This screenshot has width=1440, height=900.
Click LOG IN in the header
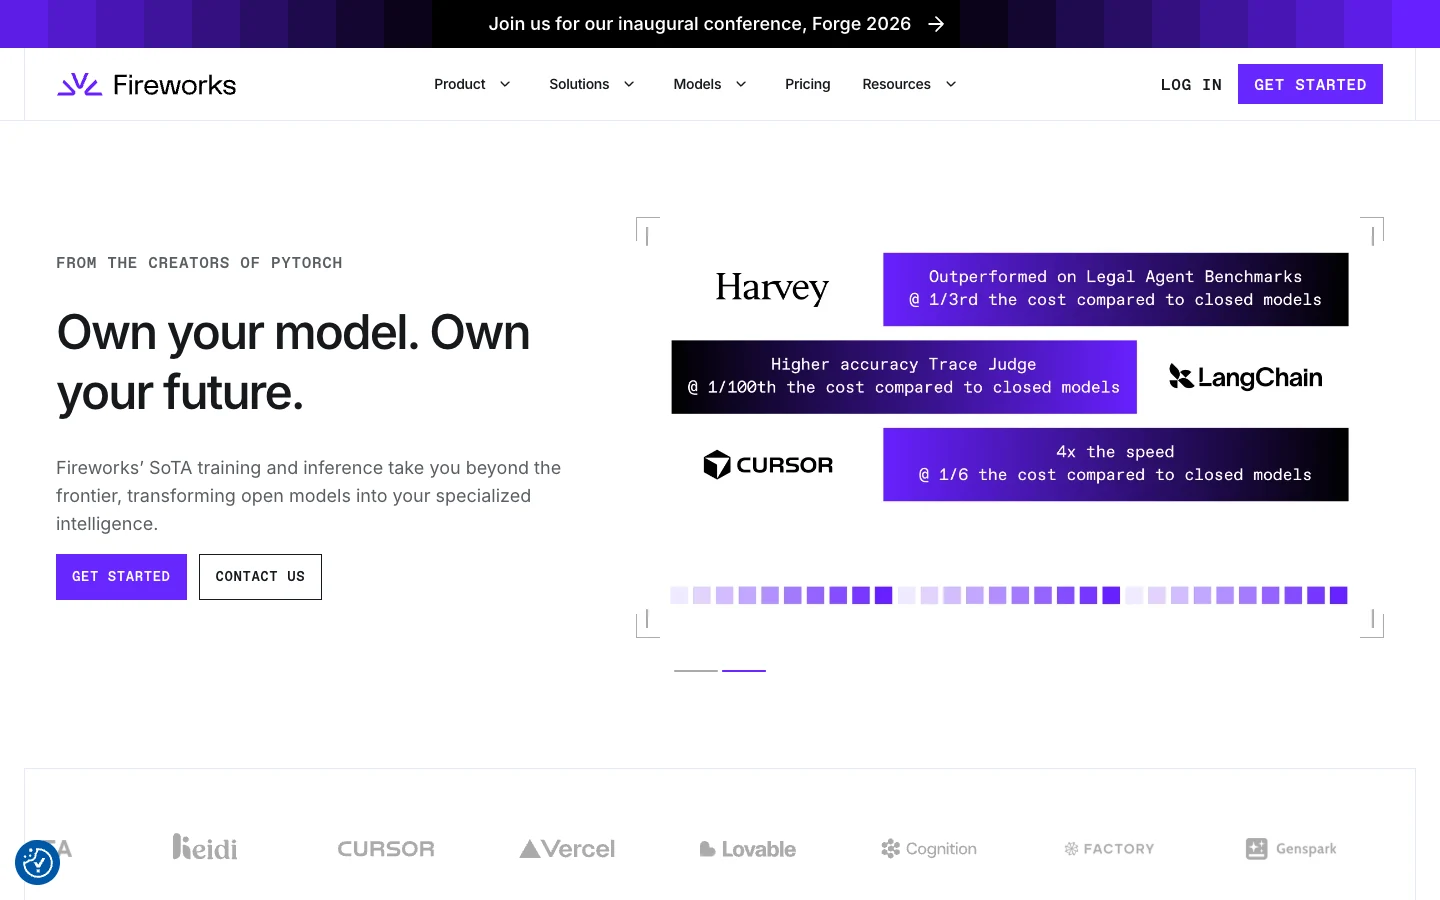(1191, 85)
